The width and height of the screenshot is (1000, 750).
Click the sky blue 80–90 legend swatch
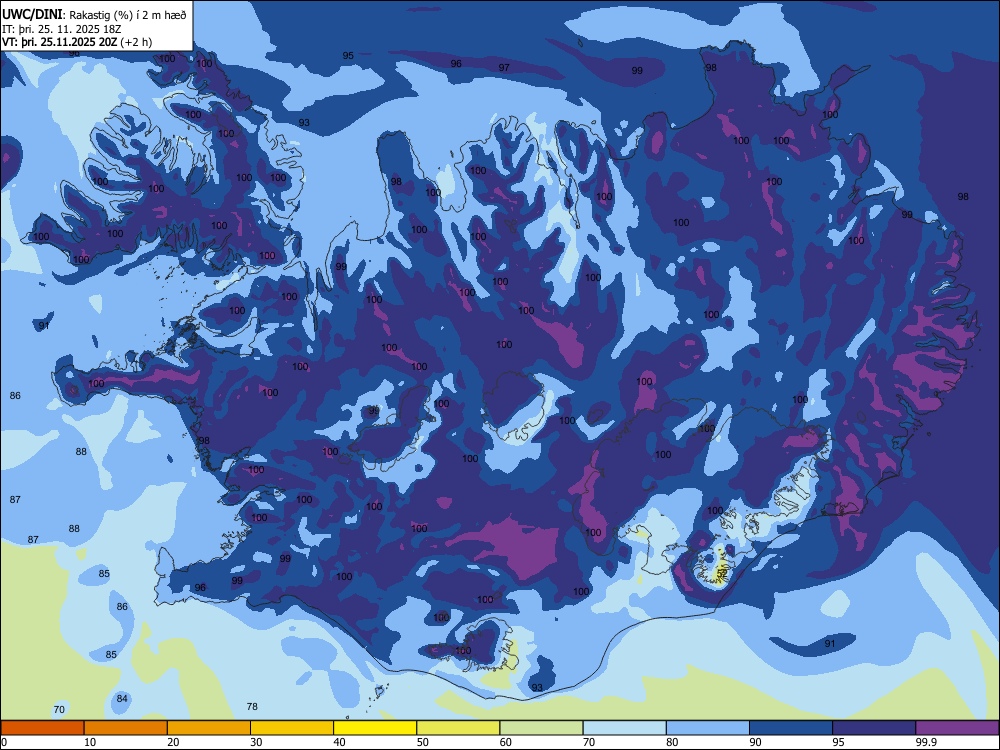pos(708,728)
